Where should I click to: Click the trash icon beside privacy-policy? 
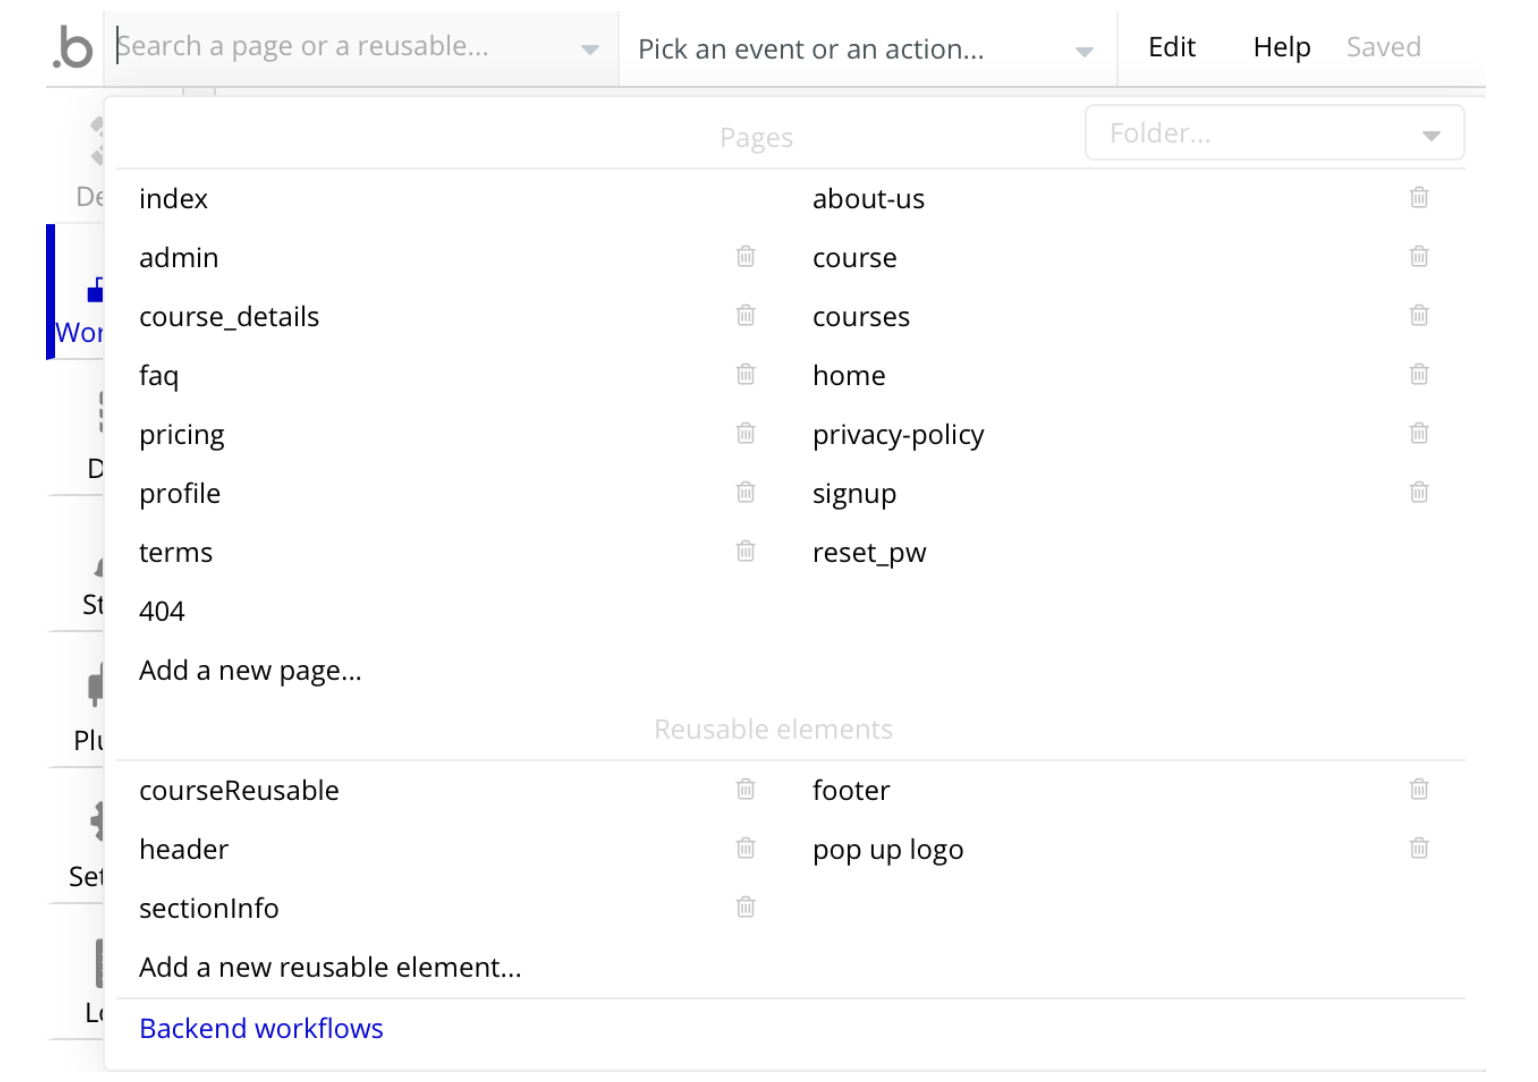coord(1418,434)
